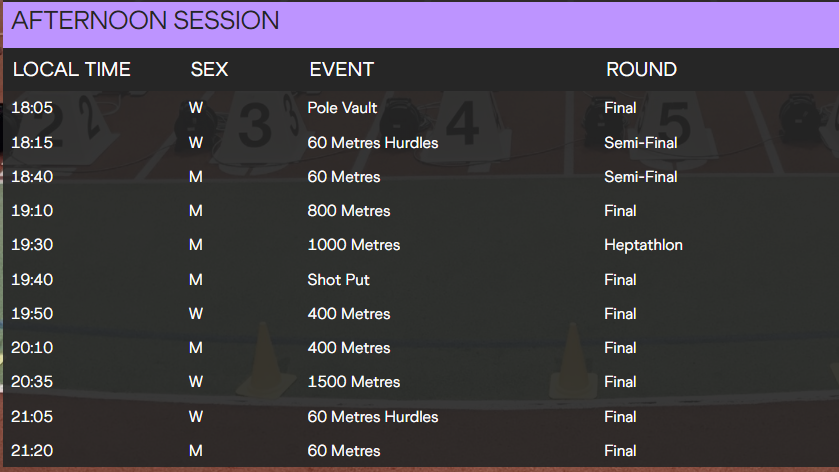Viewport: 839px width, 472px height.
Task: Open 60 Metres Hurdles event at 18:15
Action: click(x=372, y=143)
